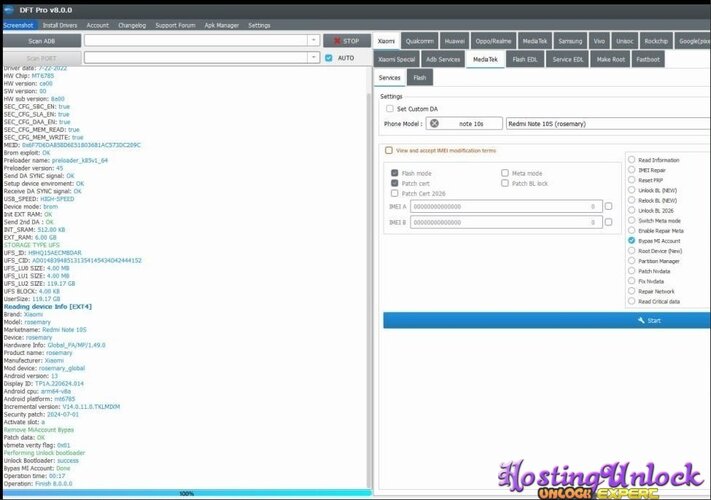Image resolution: width=711 pixels, height=500 pixels.
Task: Select Unlock BL (NEW) radio option
Action: (x=631, y=190)
